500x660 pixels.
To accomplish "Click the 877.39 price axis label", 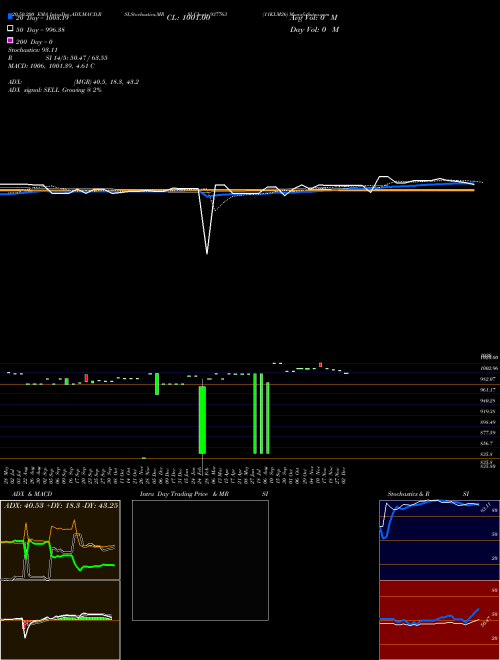I will (488, 432).
